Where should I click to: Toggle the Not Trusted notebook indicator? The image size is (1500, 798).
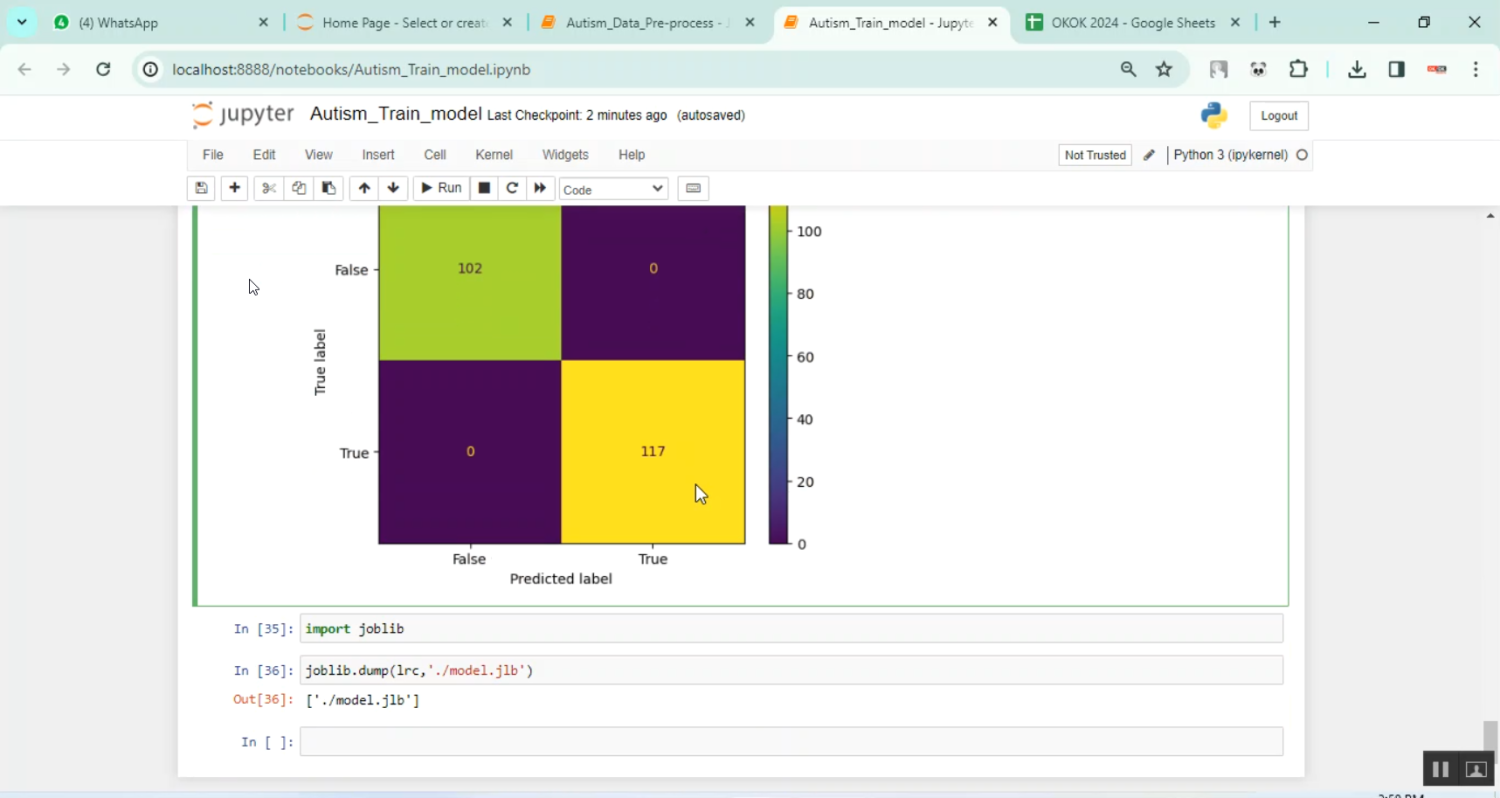tap(1095, 155)
